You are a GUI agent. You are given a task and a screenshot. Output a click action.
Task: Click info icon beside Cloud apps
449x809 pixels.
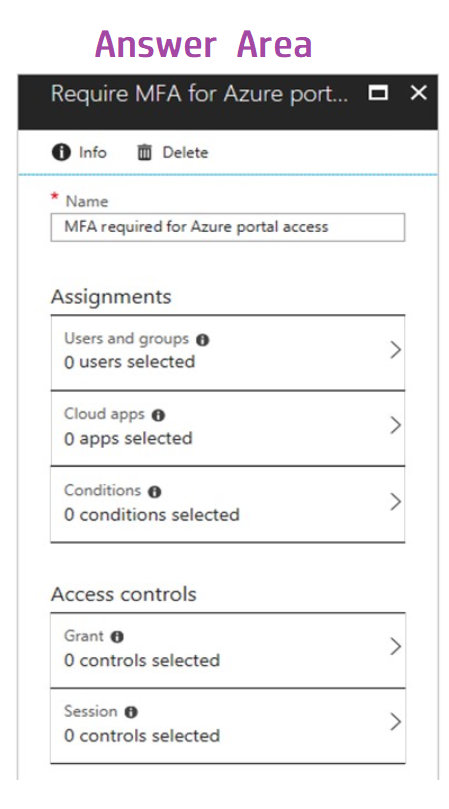pyautogui.click(x=158, y=415)
